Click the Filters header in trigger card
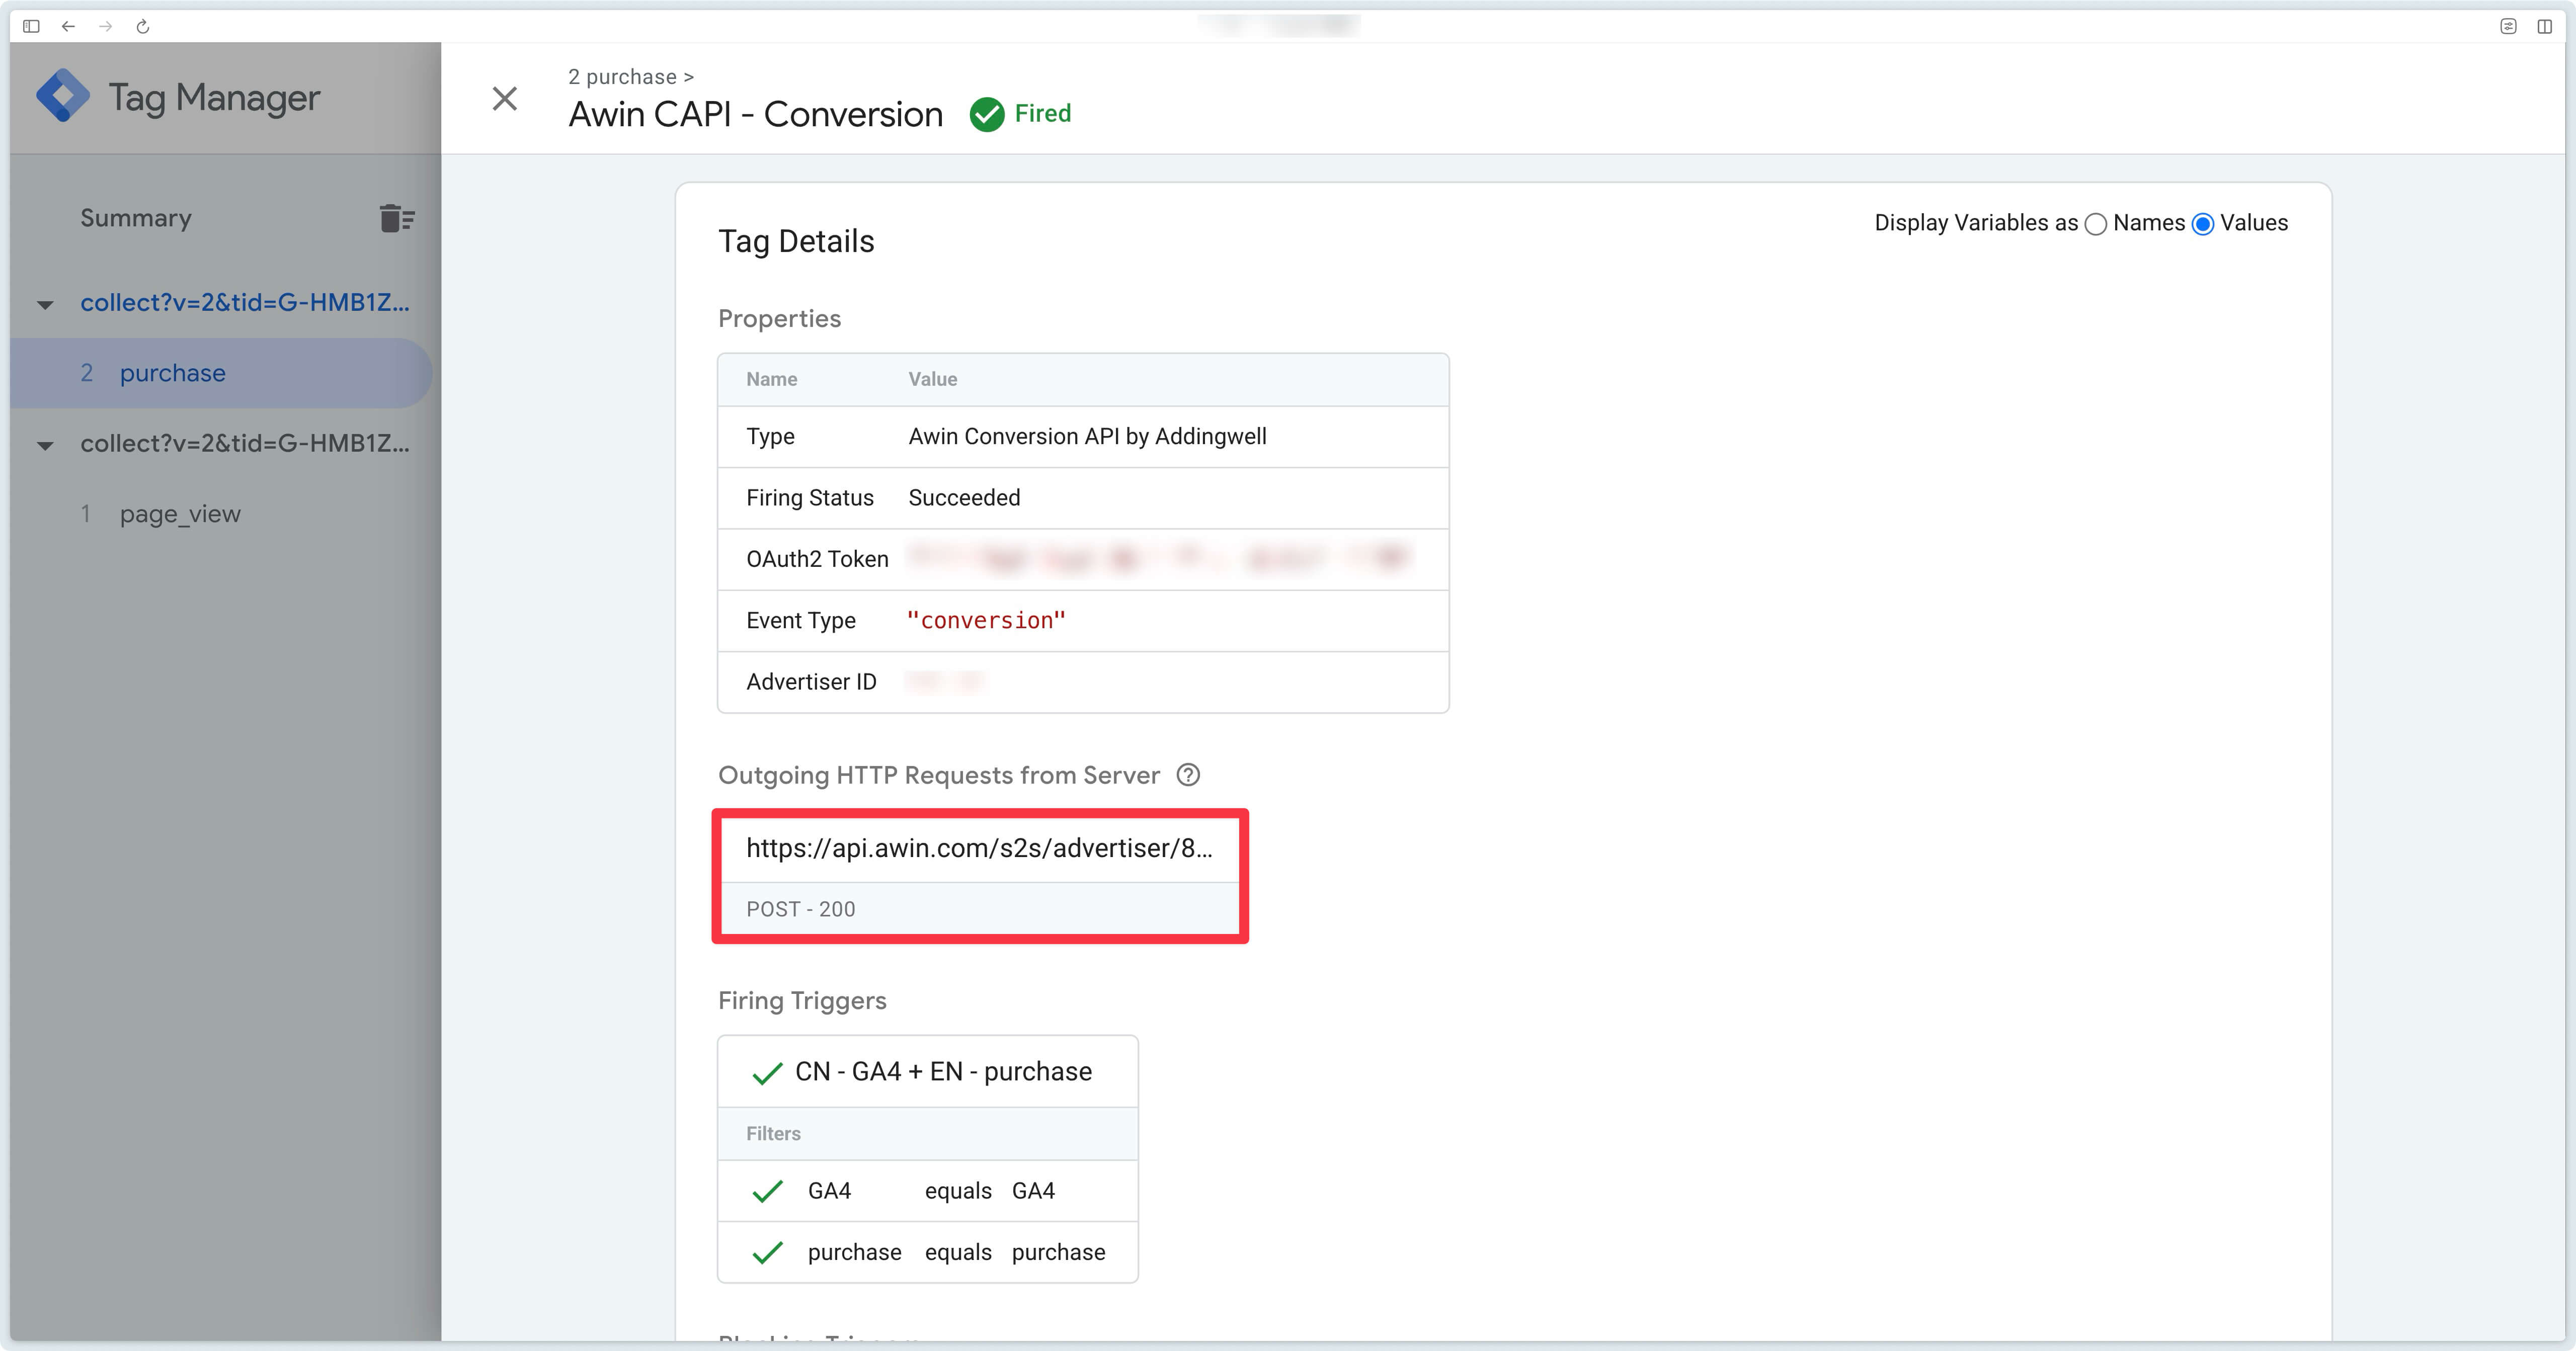2576x1351 pixels. [773, 1133]
